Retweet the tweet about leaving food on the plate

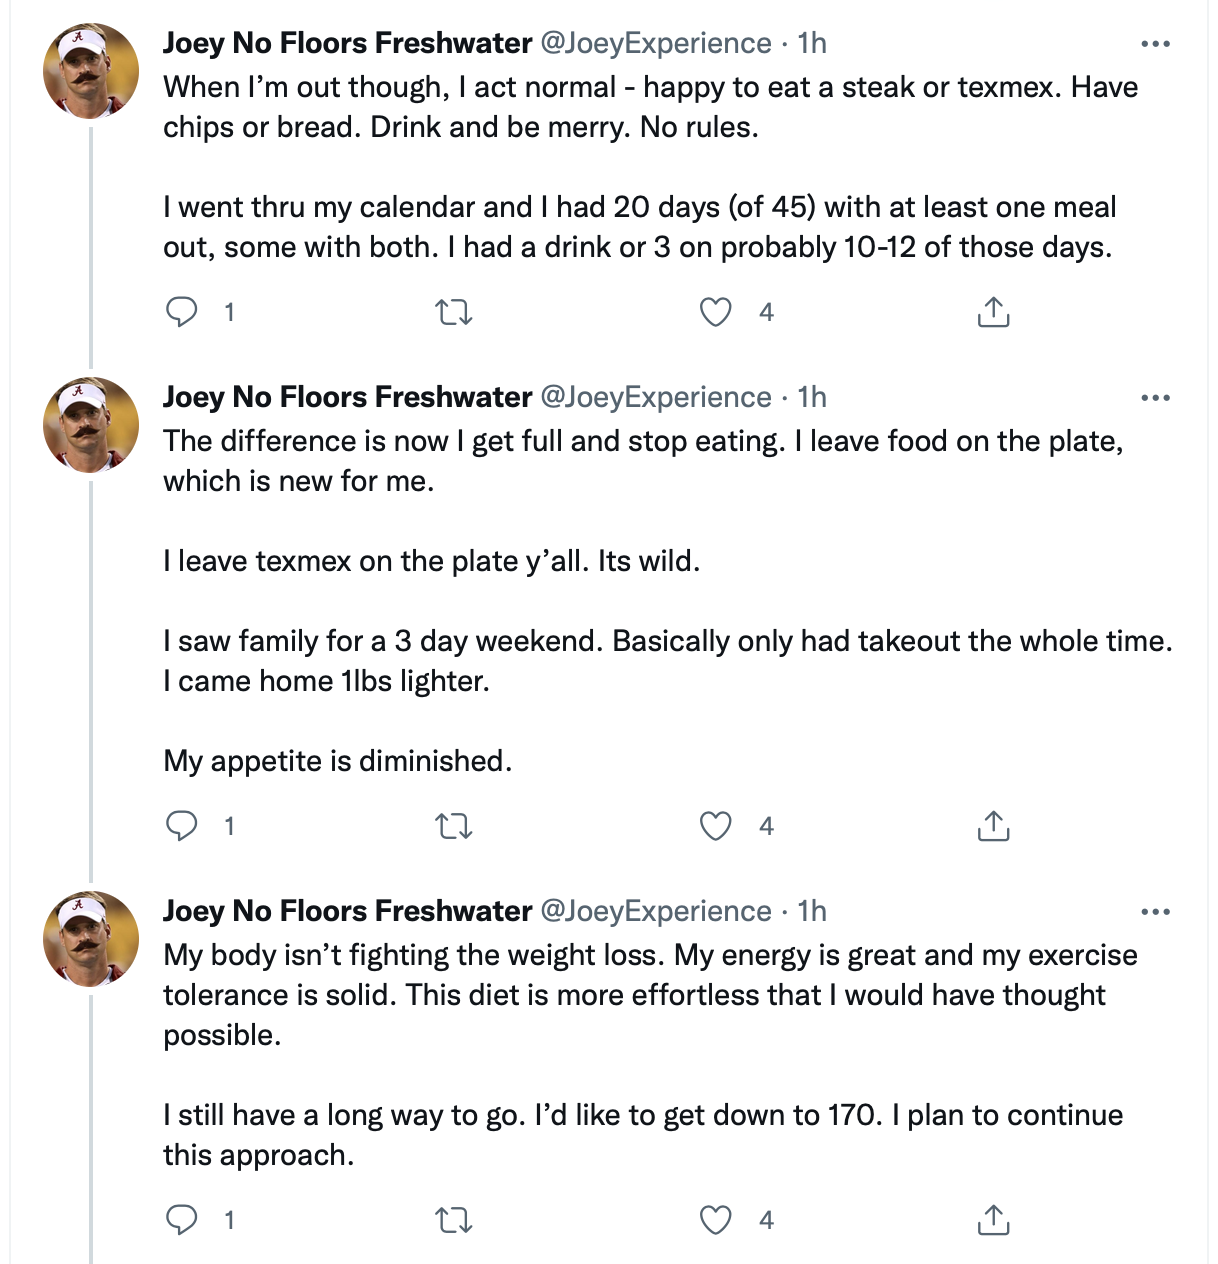coord(455,827)
